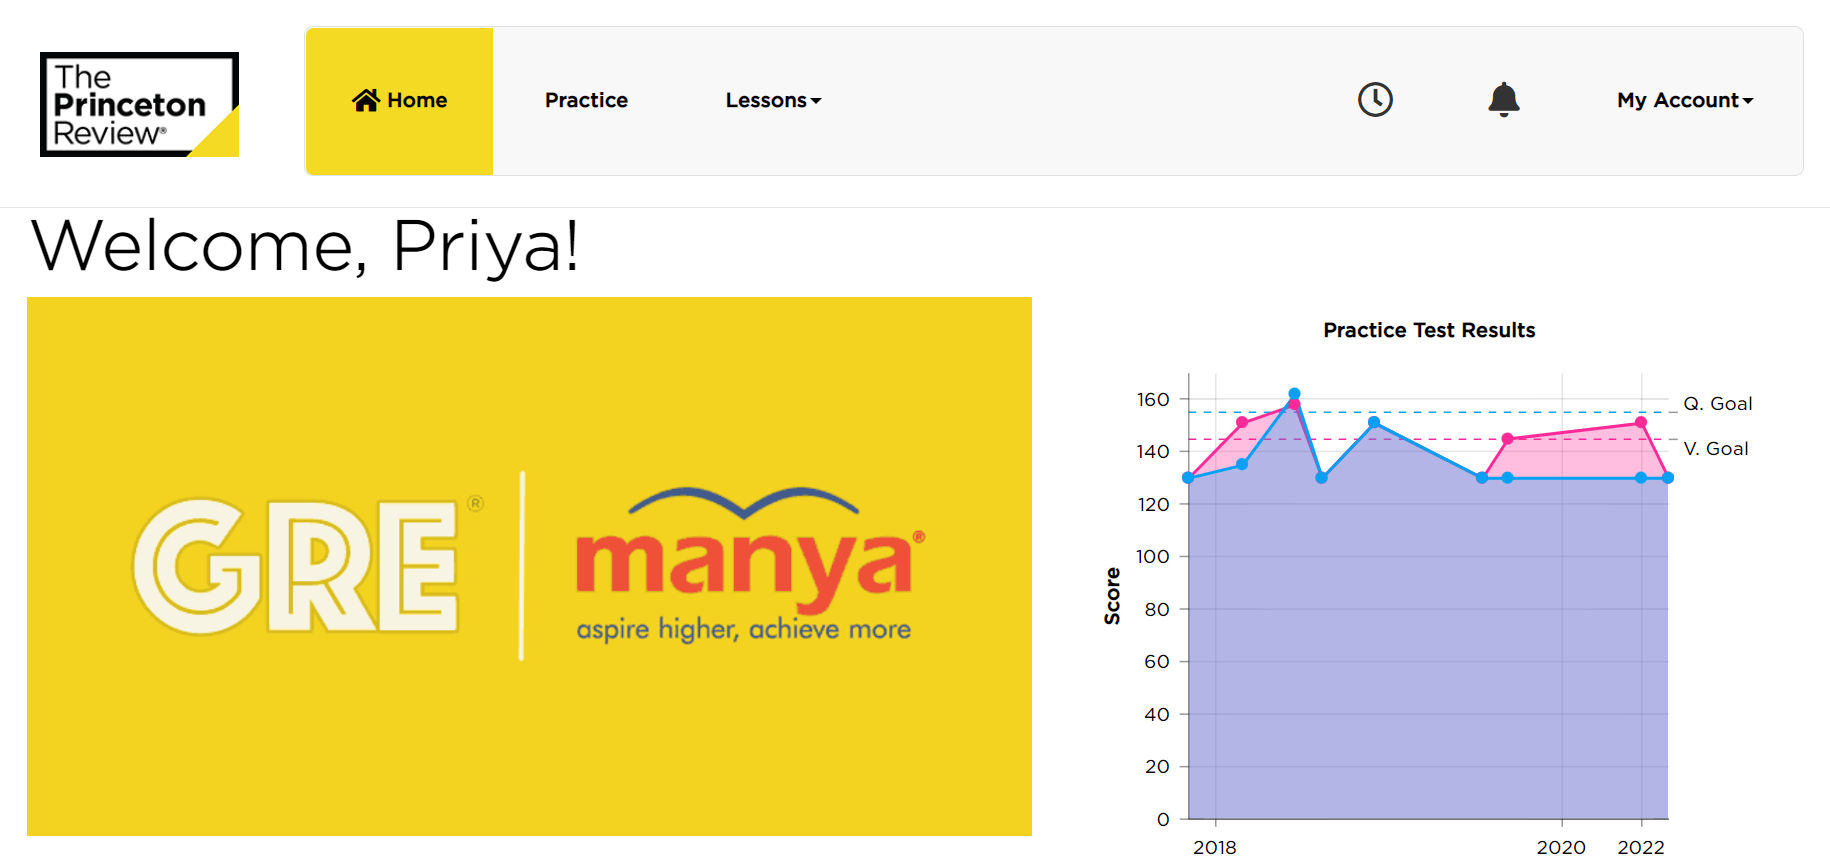Expand the My Account dropdown
The image size is (1830, 859).
(x=1685, y=100)
